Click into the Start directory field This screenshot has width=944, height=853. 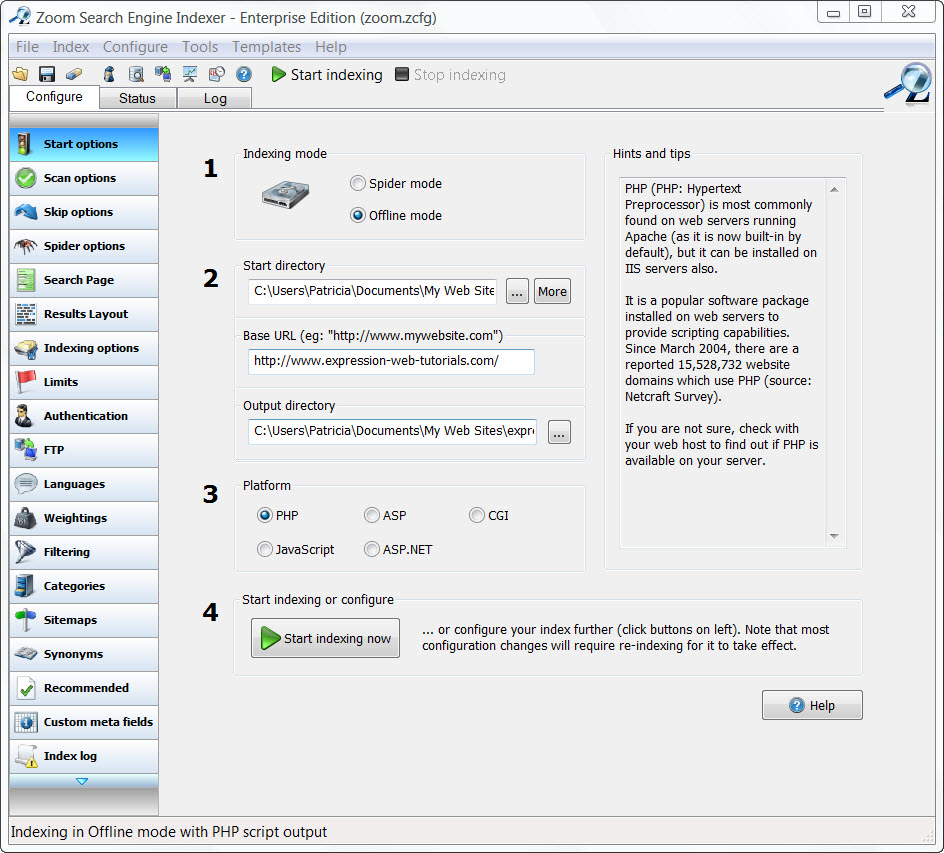click(373, 291)
